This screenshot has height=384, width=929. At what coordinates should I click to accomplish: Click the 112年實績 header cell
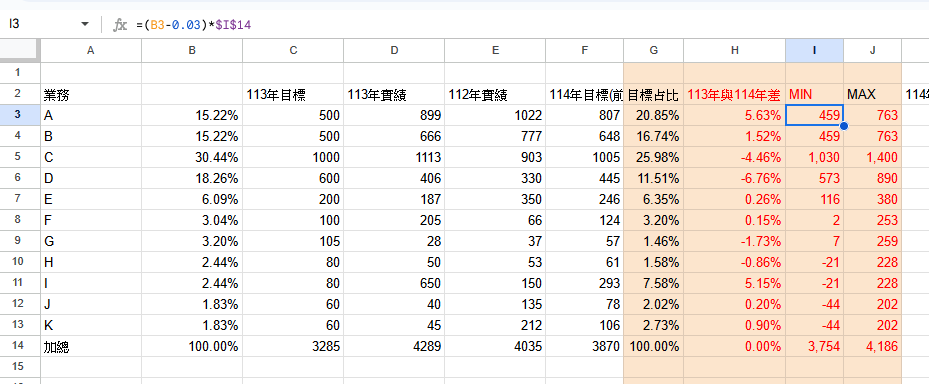tap(495, 94)
